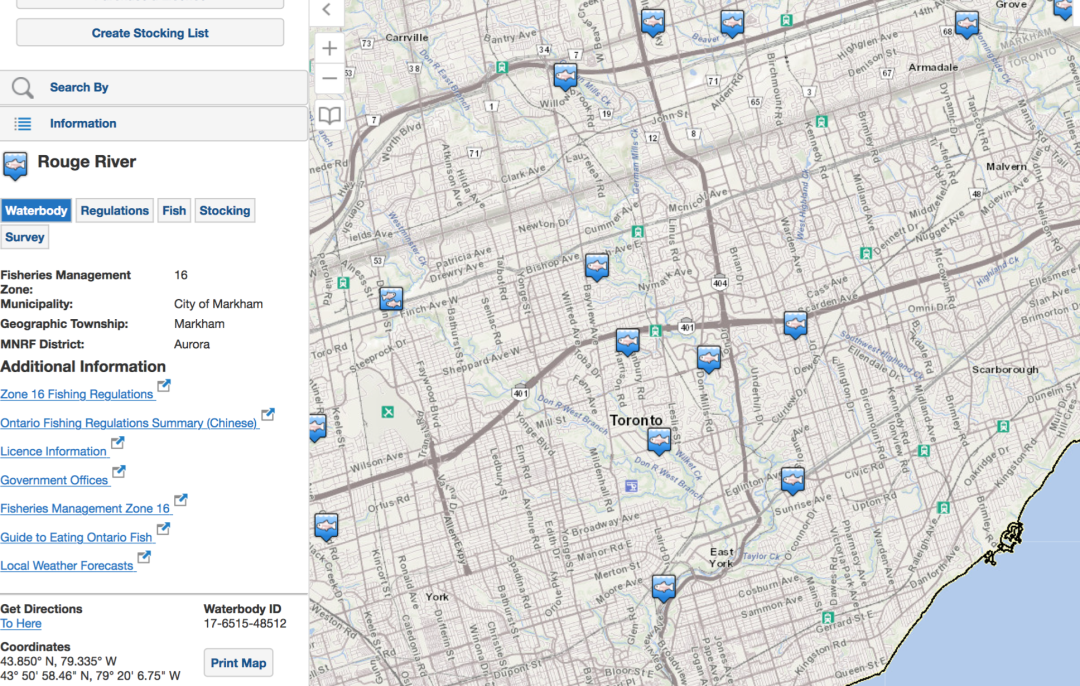Click the fish marker near Finch Ave W
1080x686 pixels.
tap(391, 299)
